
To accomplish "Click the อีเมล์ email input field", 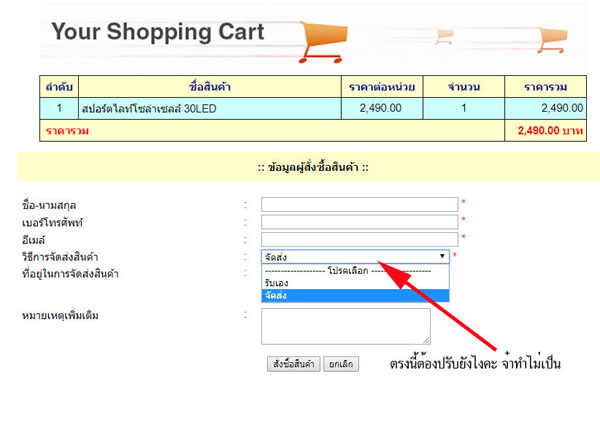I will pos(359,240).
